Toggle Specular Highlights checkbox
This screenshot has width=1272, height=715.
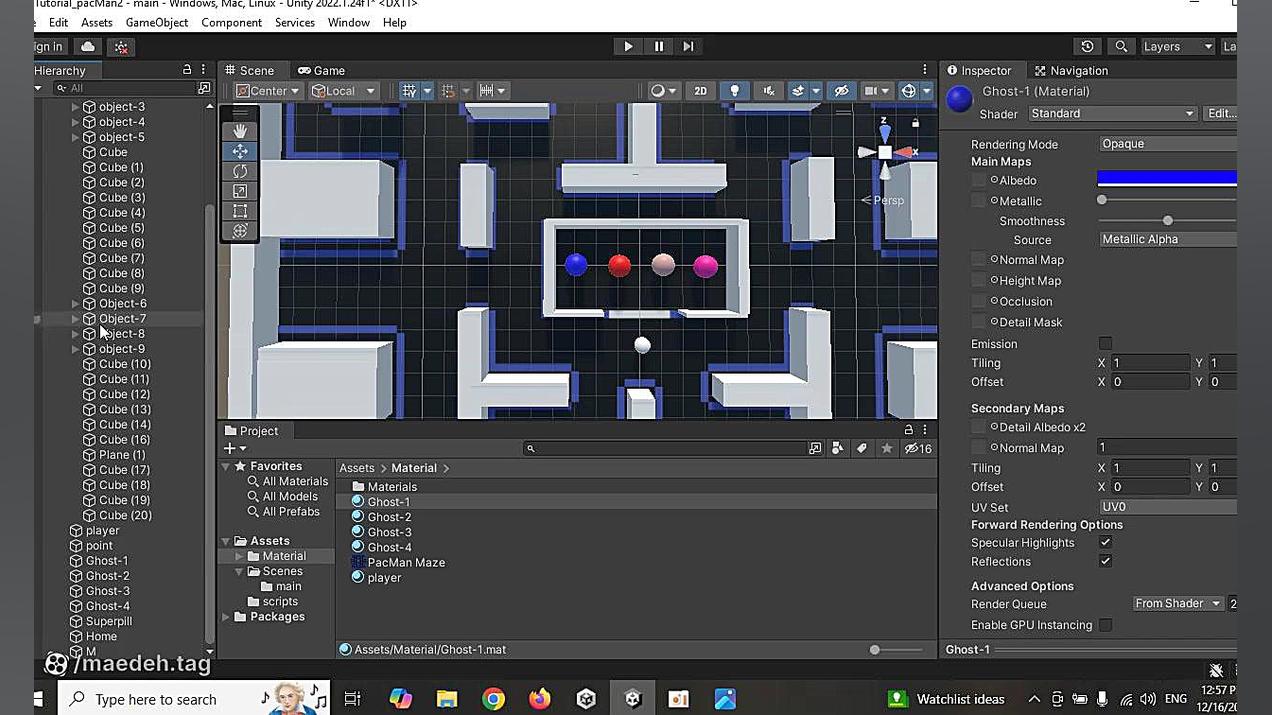1105,543
